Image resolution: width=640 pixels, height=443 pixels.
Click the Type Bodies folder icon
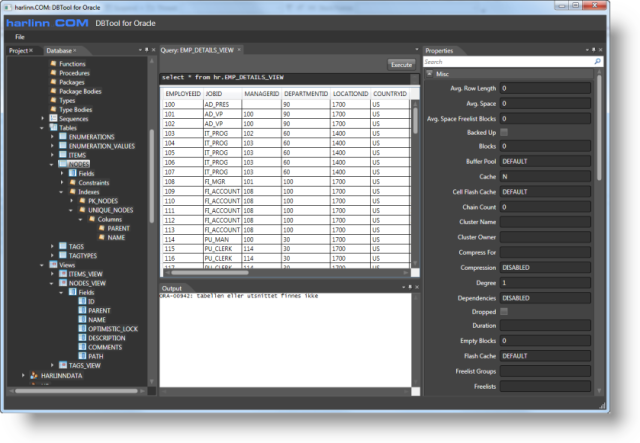point(53,109)
